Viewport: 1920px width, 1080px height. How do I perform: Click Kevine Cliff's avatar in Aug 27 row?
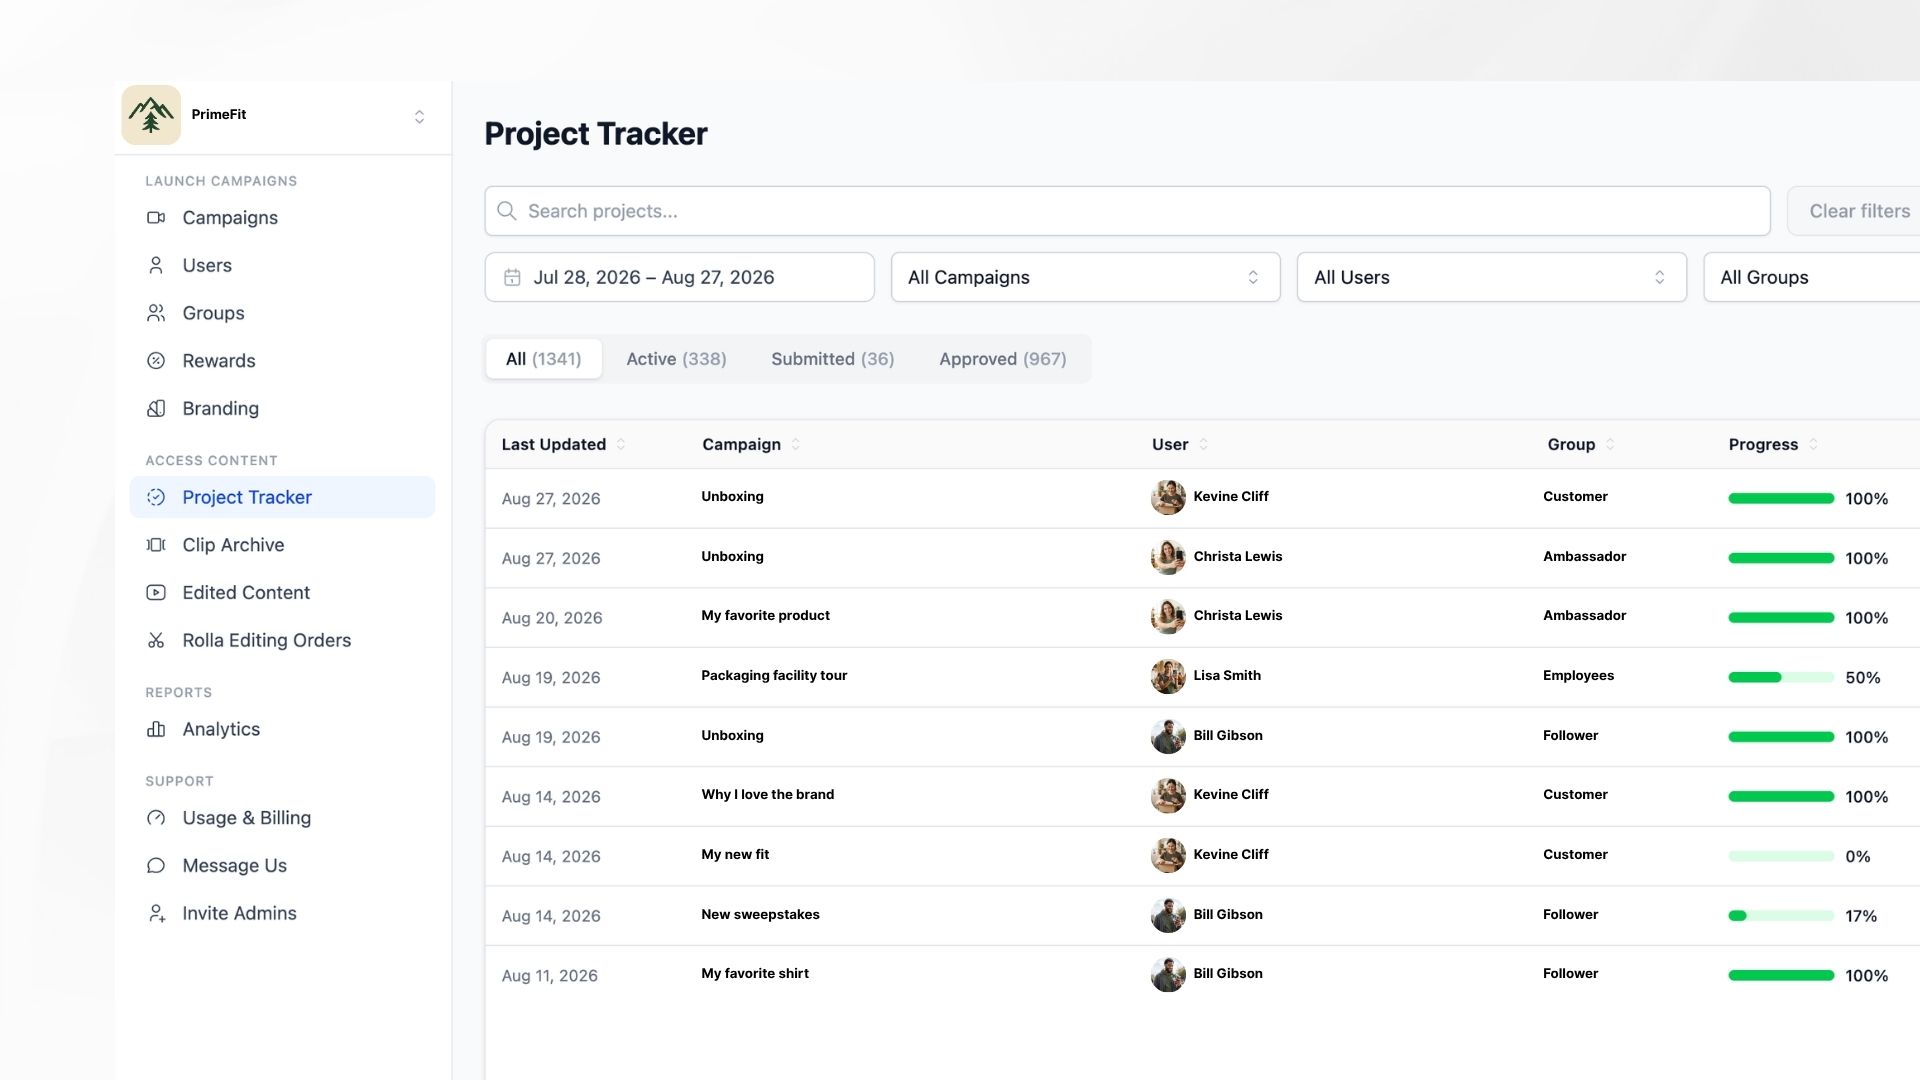1168,497
